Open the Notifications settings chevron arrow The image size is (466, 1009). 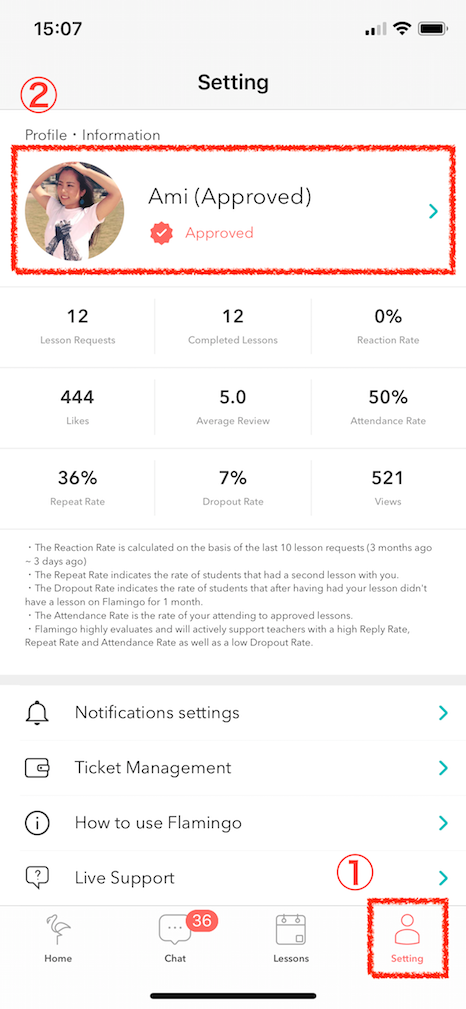pos(443,712)
